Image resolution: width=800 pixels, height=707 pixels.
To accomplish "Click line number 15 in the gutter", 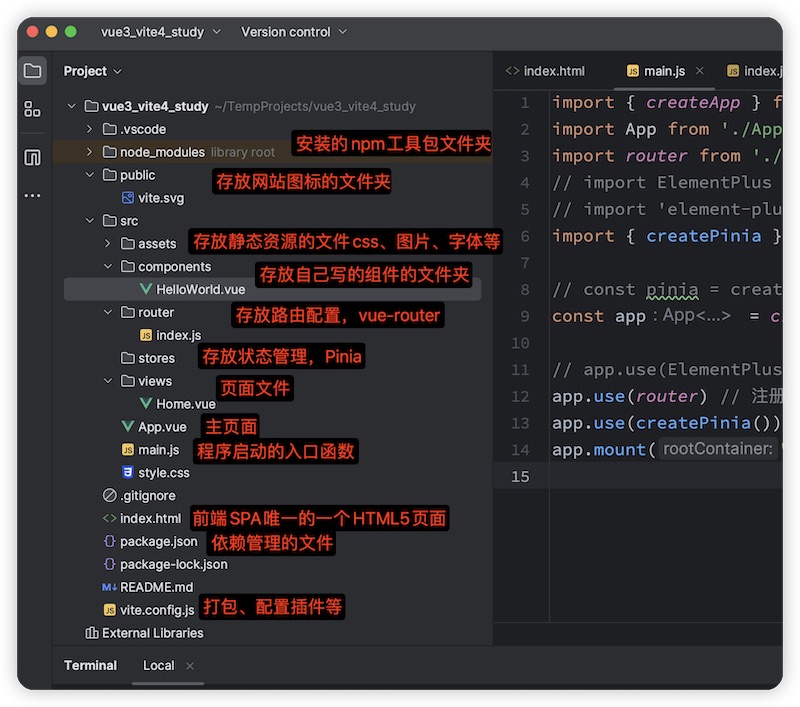I will click(x=520, y=476).
